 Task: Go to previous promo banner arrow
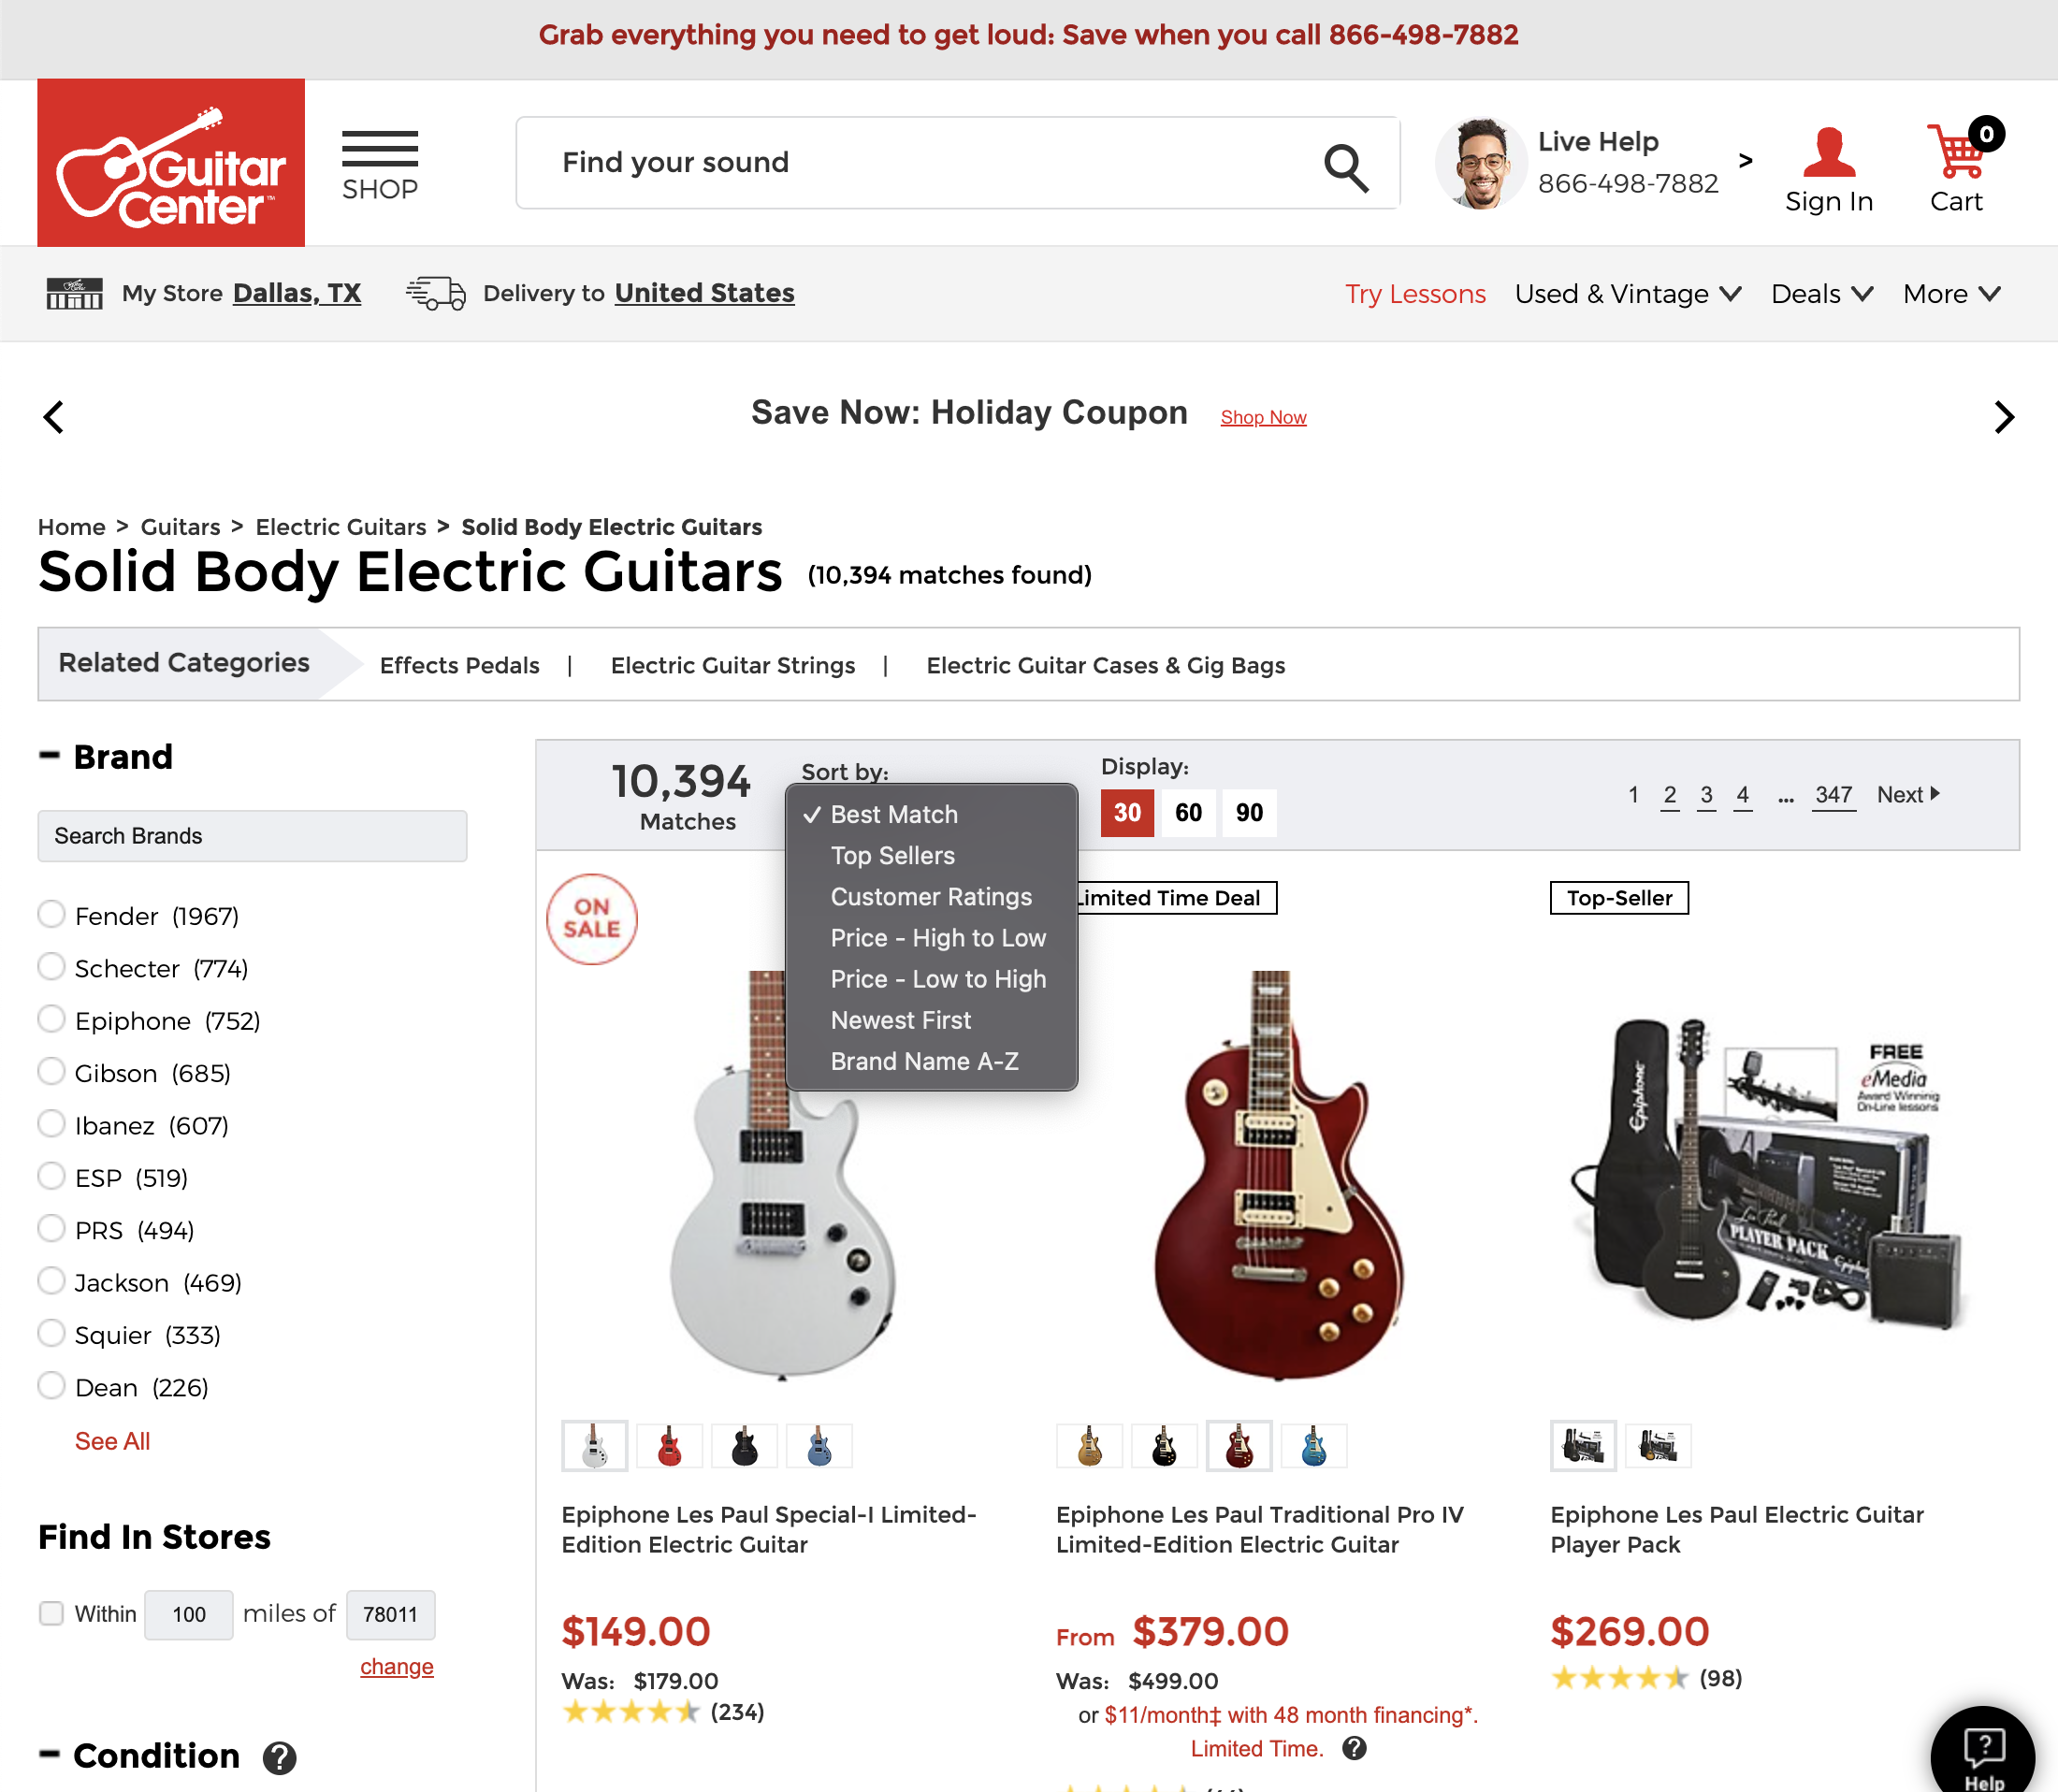coord(54,417)
